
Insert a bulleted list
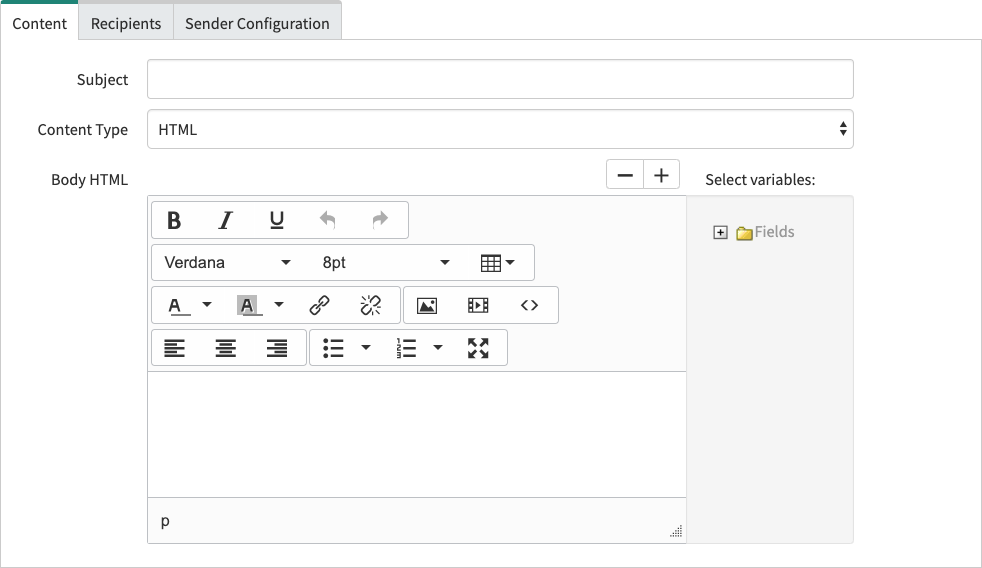tap(333, 348)
